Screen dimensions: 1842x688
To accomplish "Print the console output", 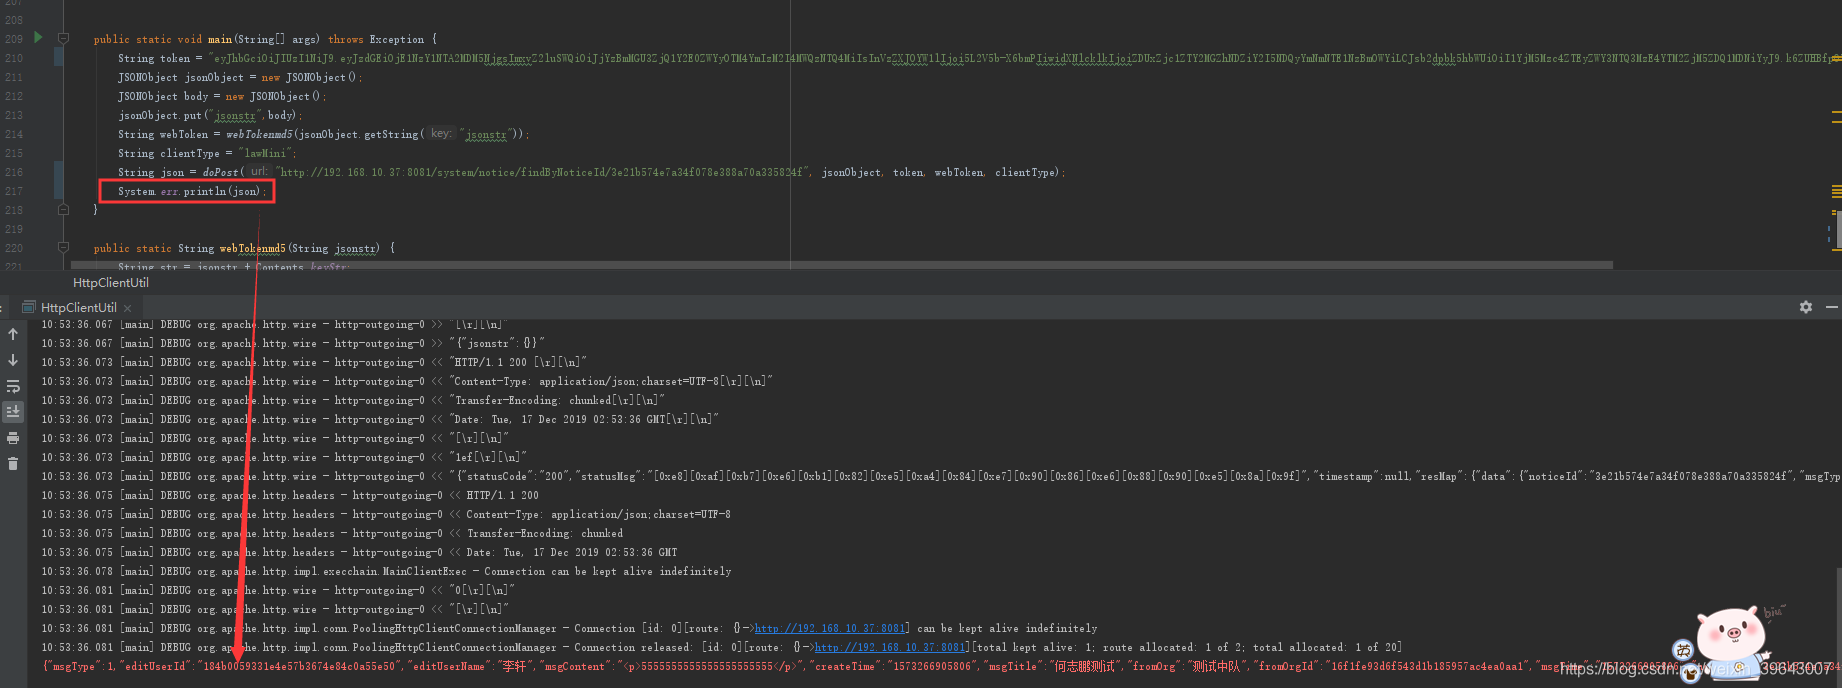I will coord(13,438).
